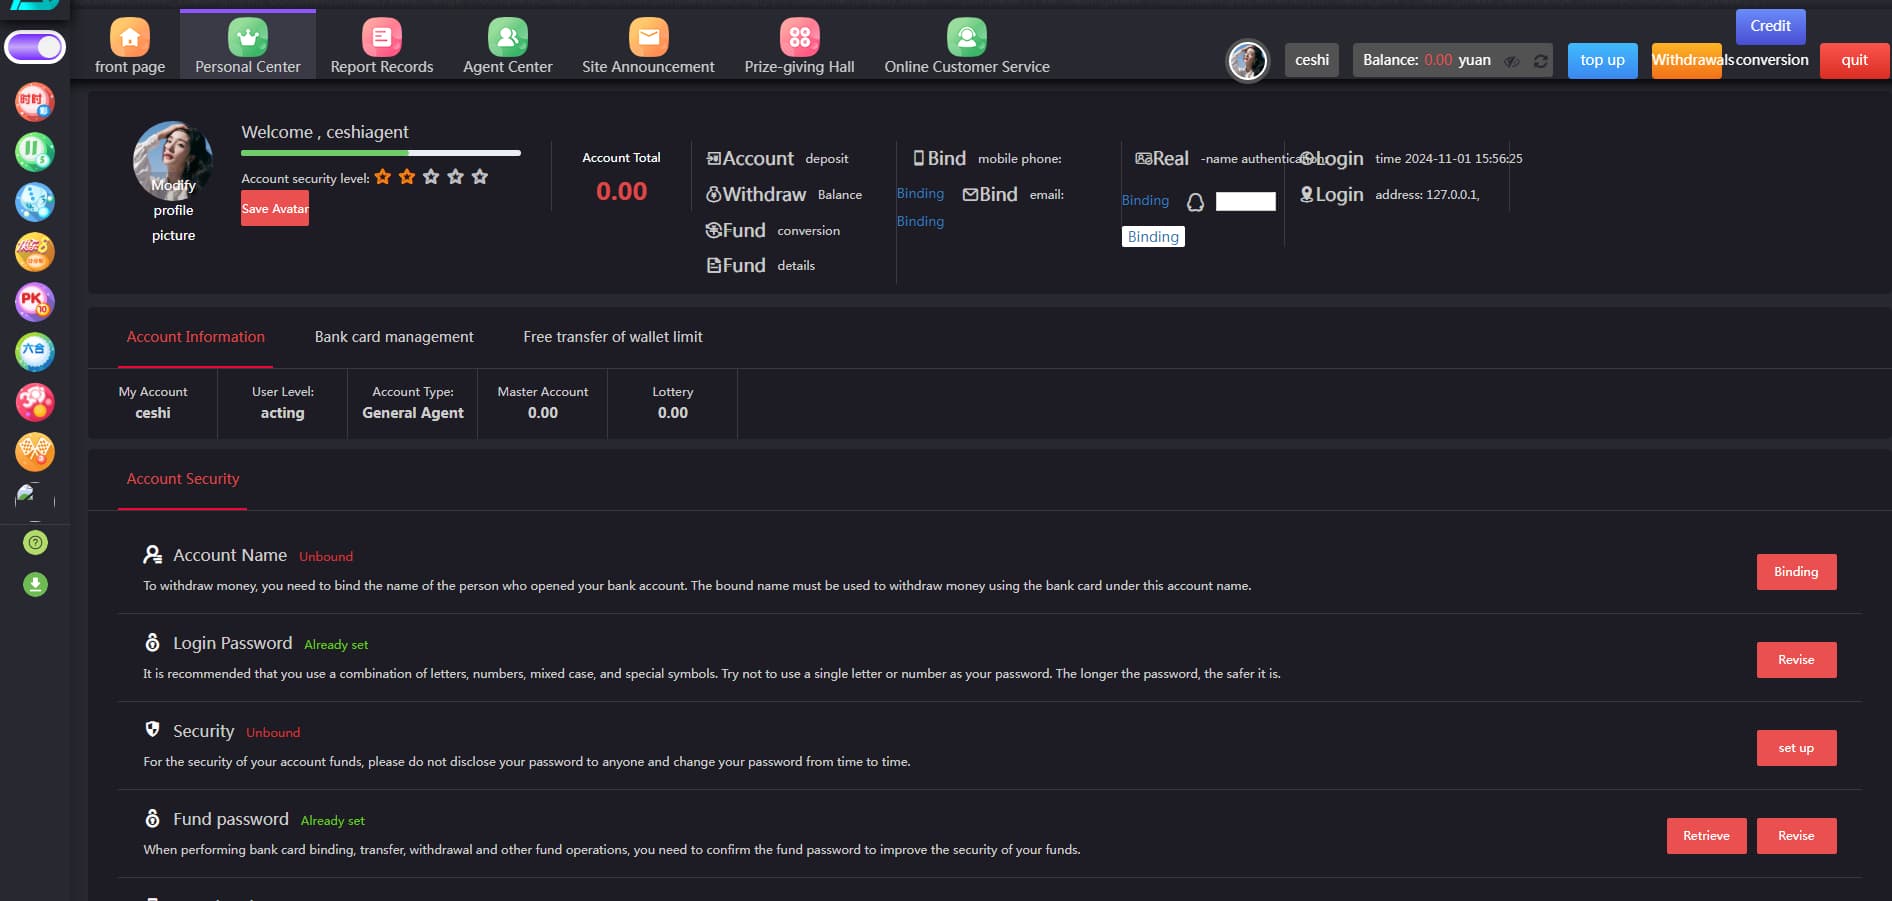Open the Report Records menu
Image resolution: width=1892 pixels, height=901 pixels.
click(x=381, y=38)
